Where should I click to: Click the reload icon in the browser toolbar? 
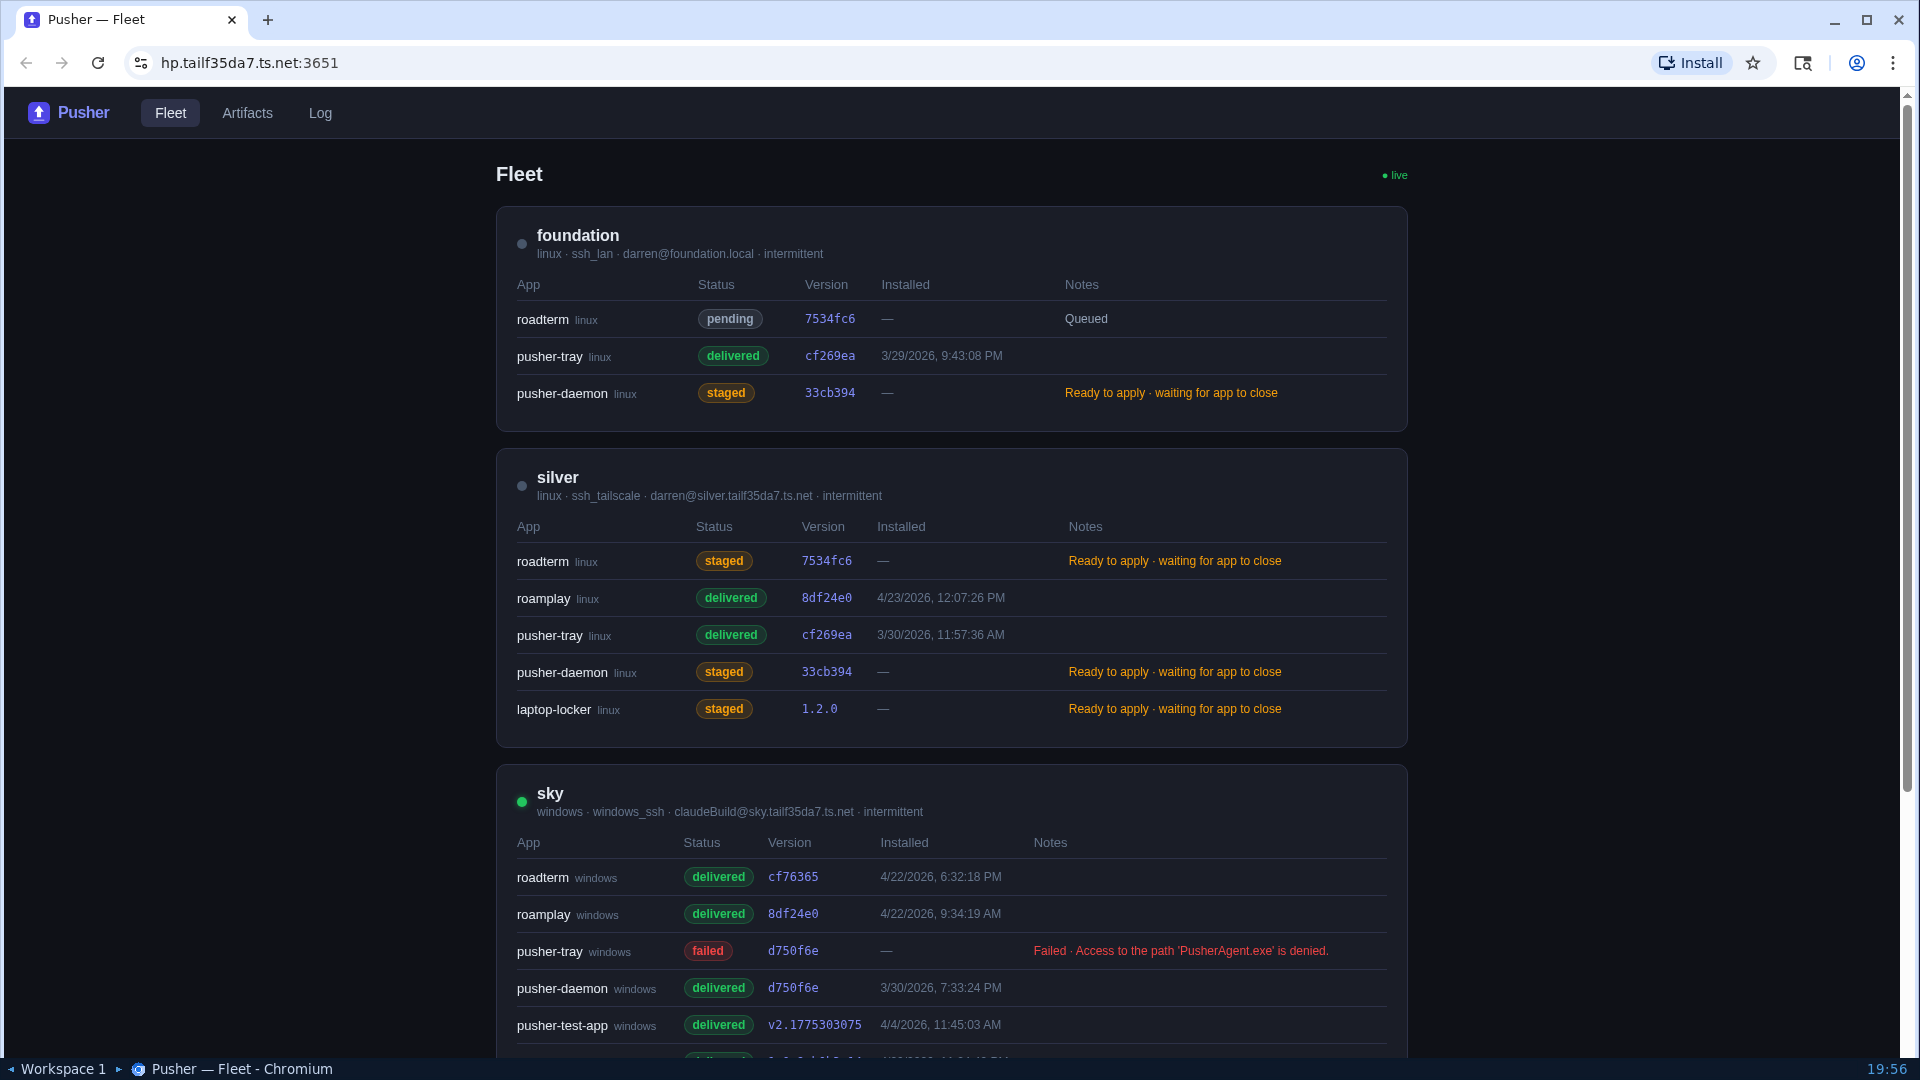[97, 62]
